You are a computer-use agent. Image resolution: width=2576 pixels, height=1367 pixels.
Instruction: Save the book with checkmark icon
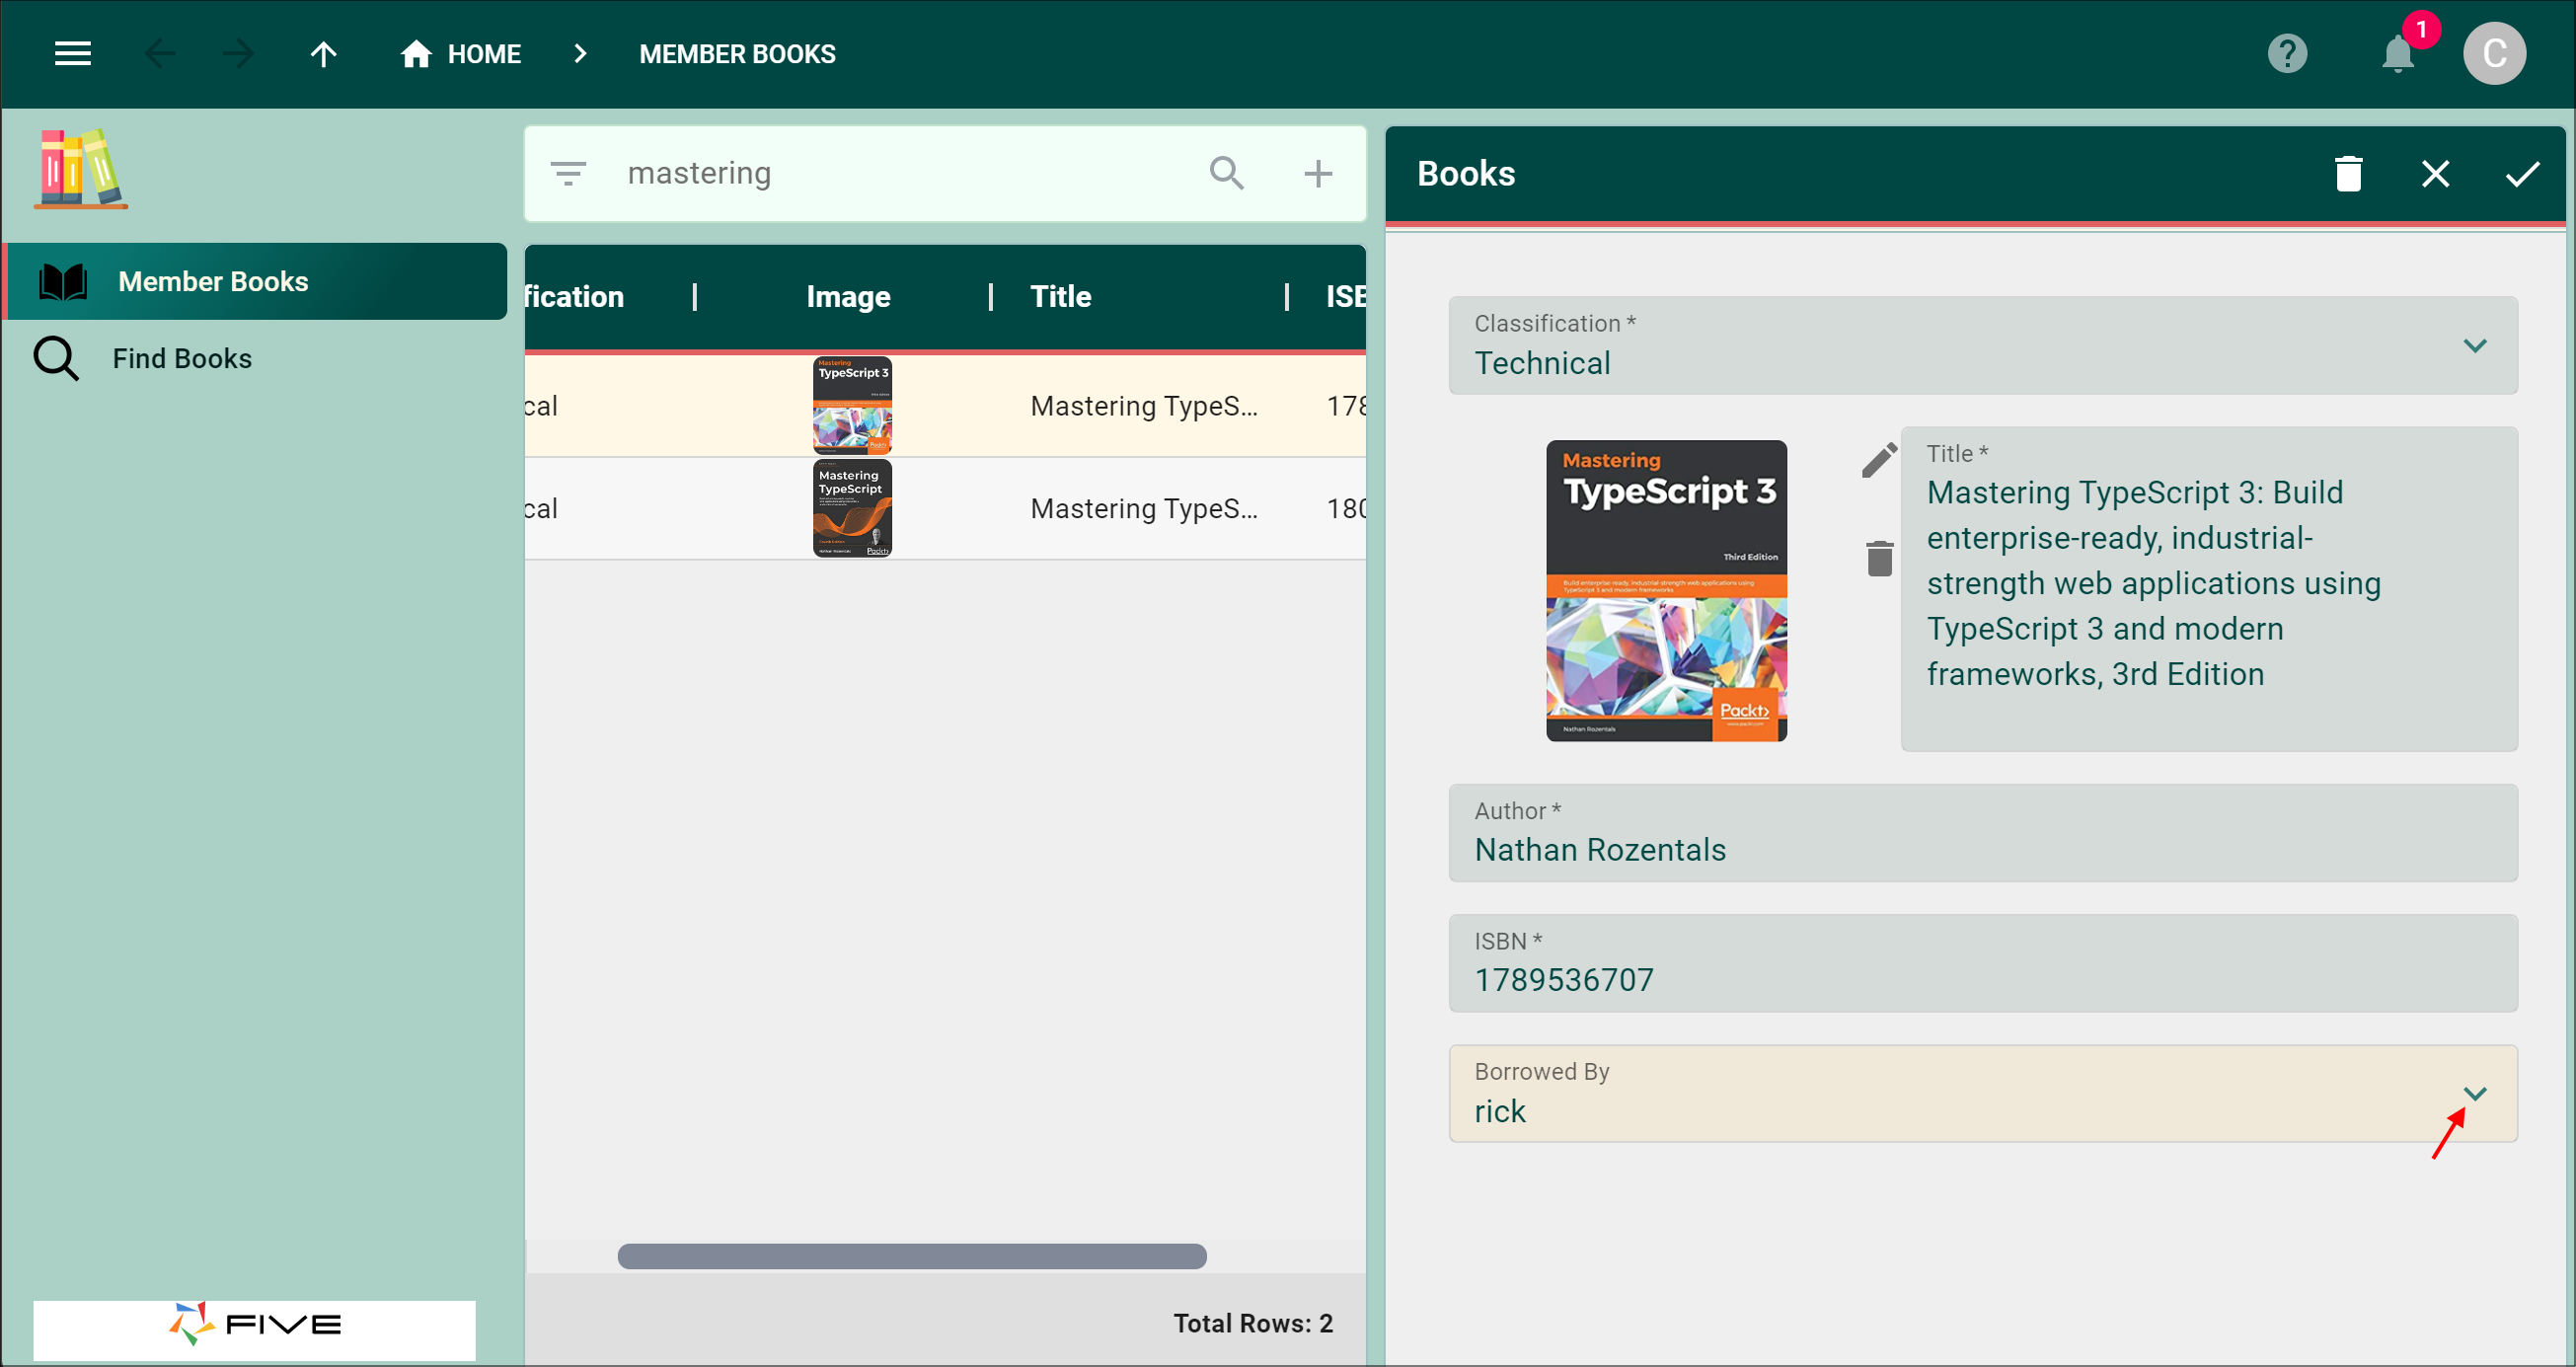2522,174
